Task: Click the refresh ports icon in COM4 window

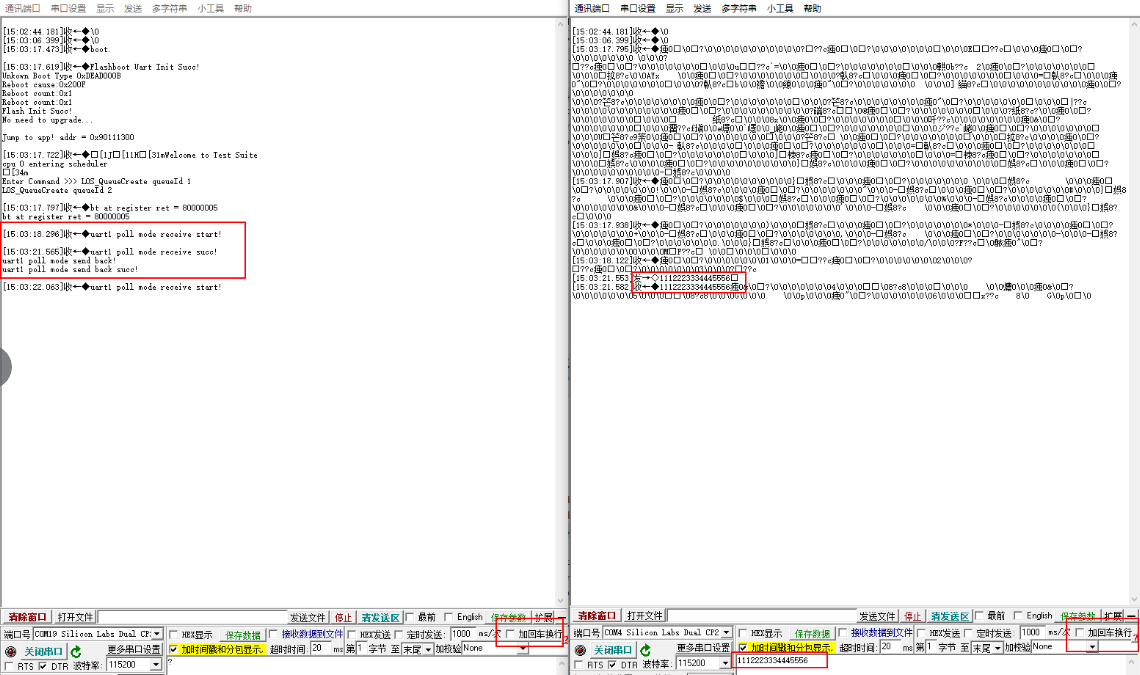Action: click(x=646, y=651)
